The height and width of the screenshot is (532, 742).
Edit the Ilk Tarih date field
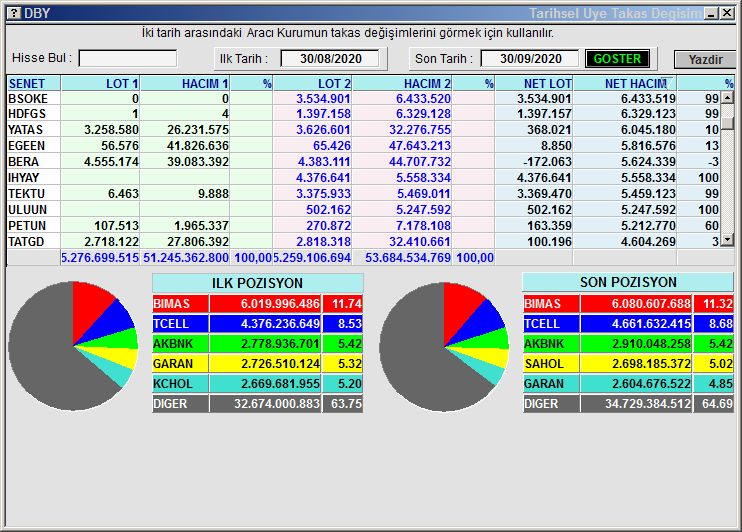pyautogui.click(x=330, y=59)
